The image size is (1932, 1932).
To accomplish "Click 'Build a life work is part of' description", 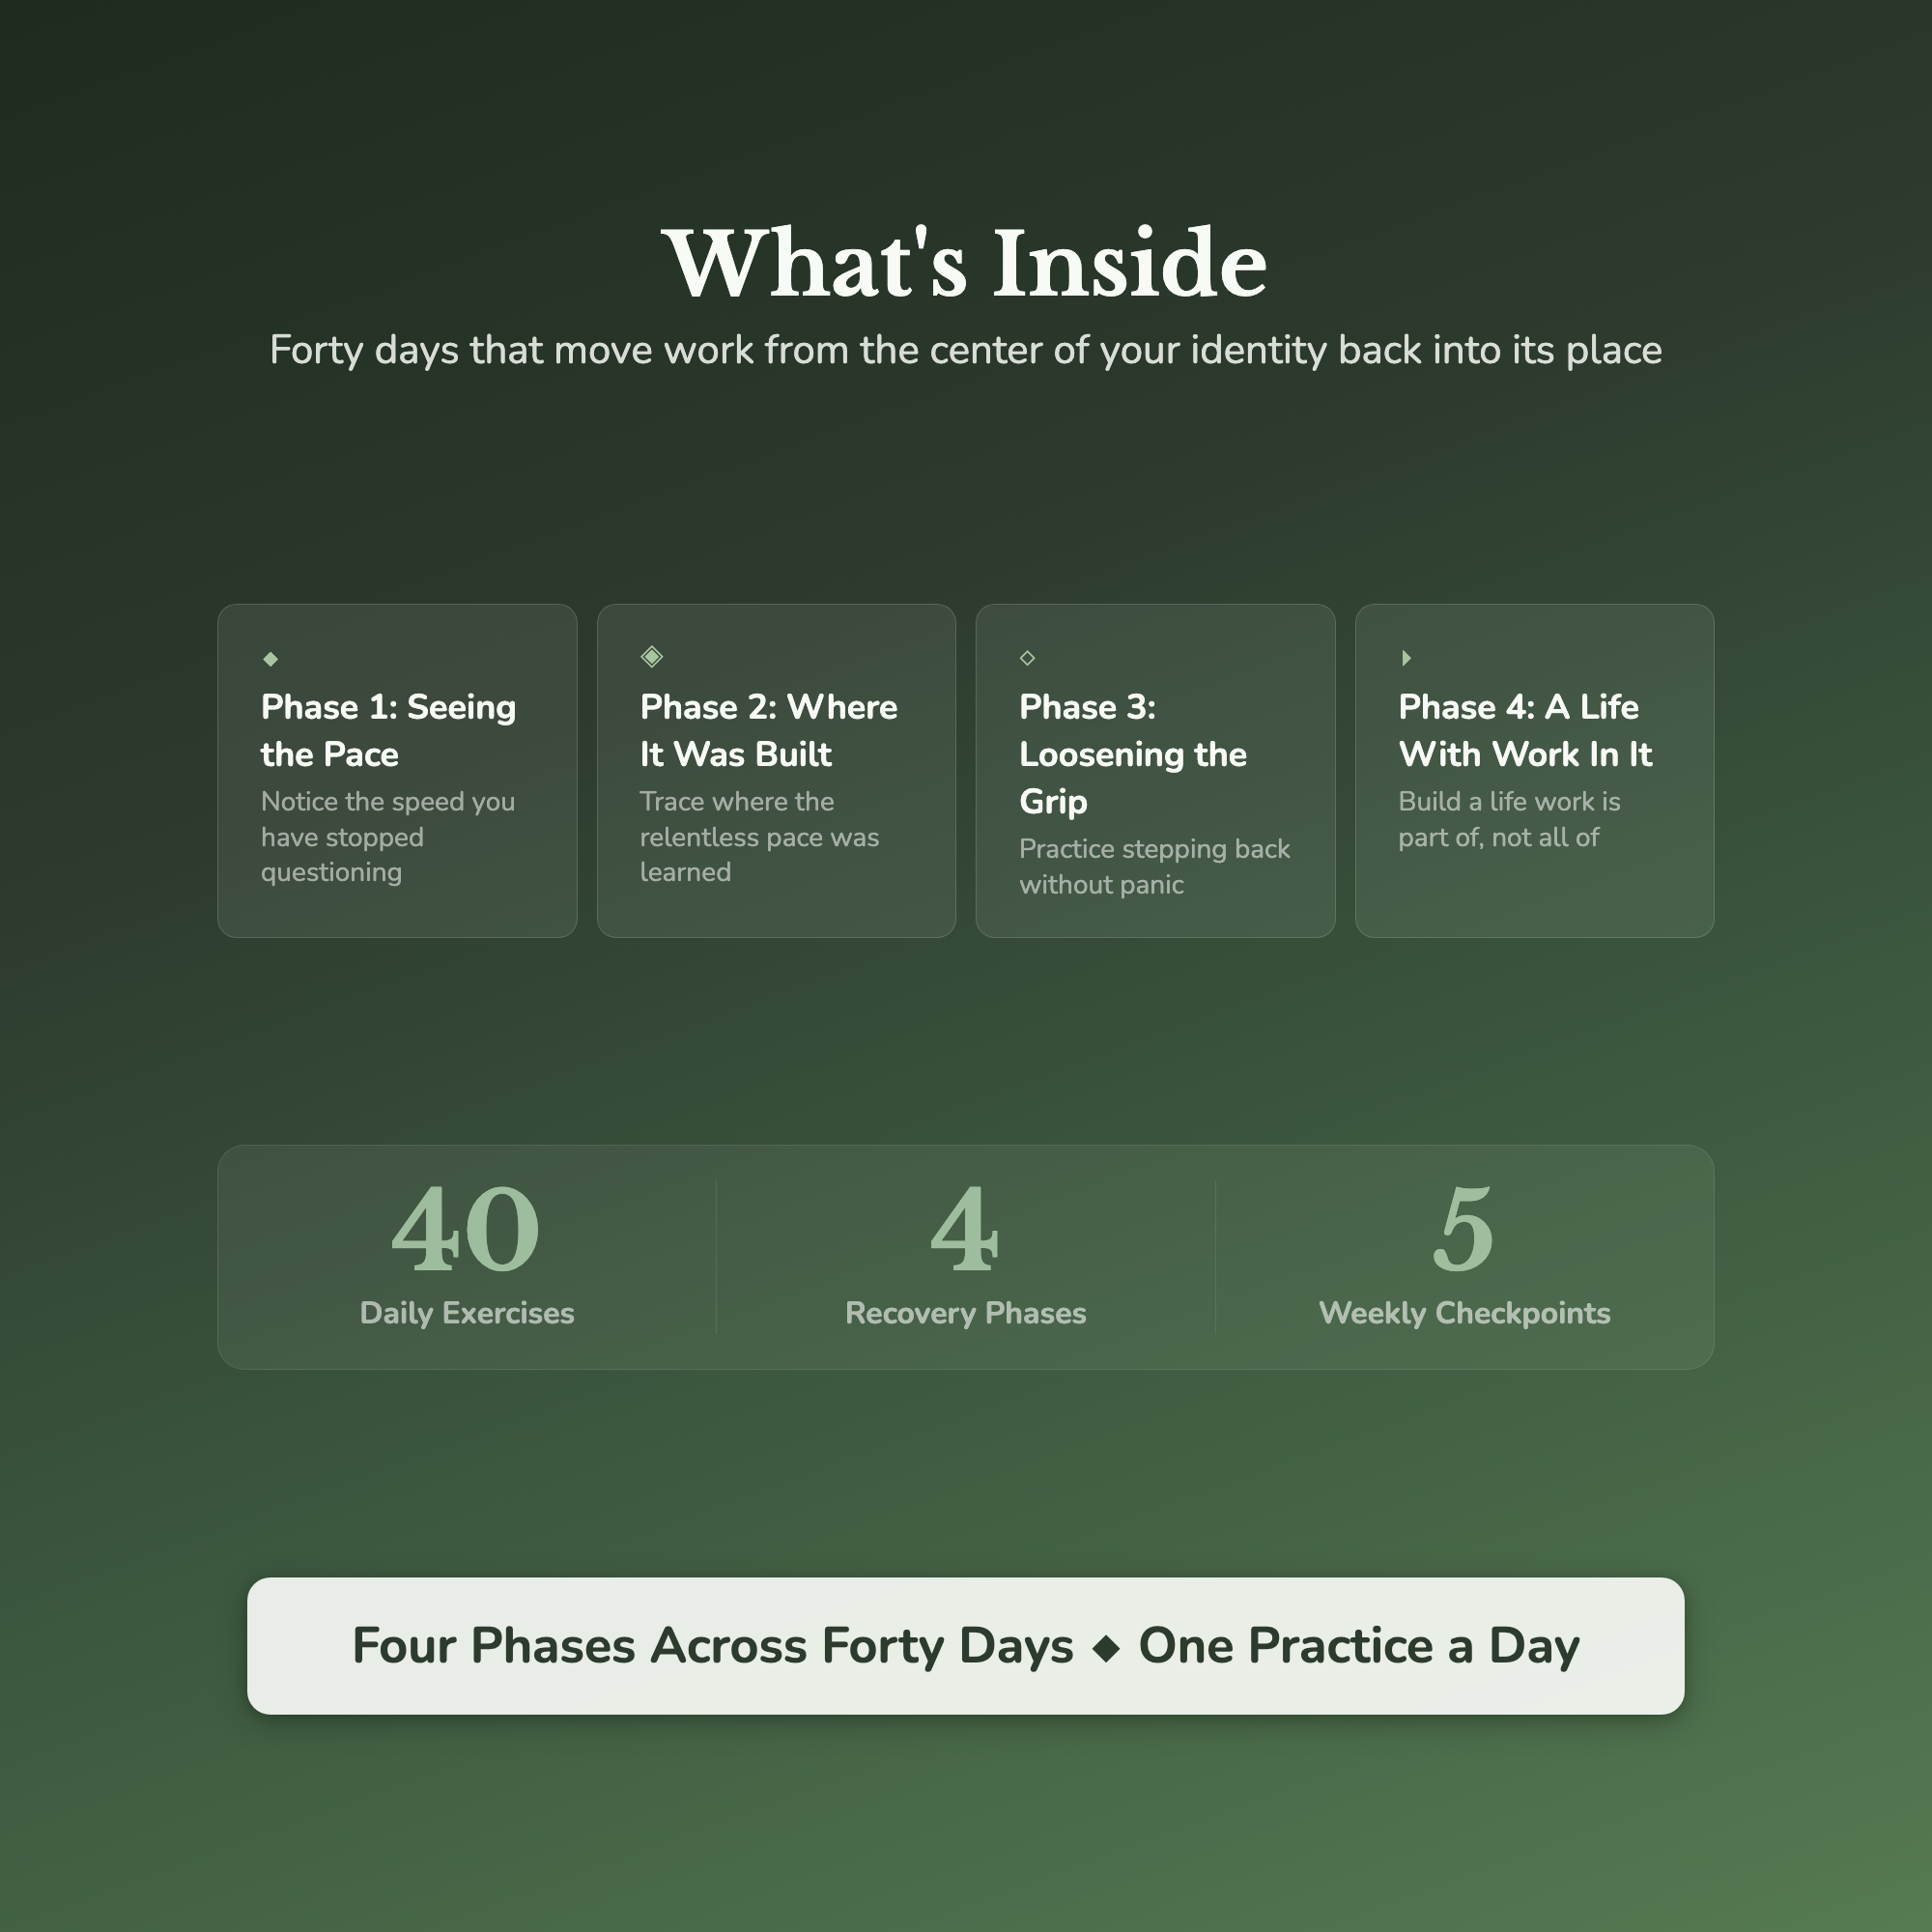I will click(1510, 819).
